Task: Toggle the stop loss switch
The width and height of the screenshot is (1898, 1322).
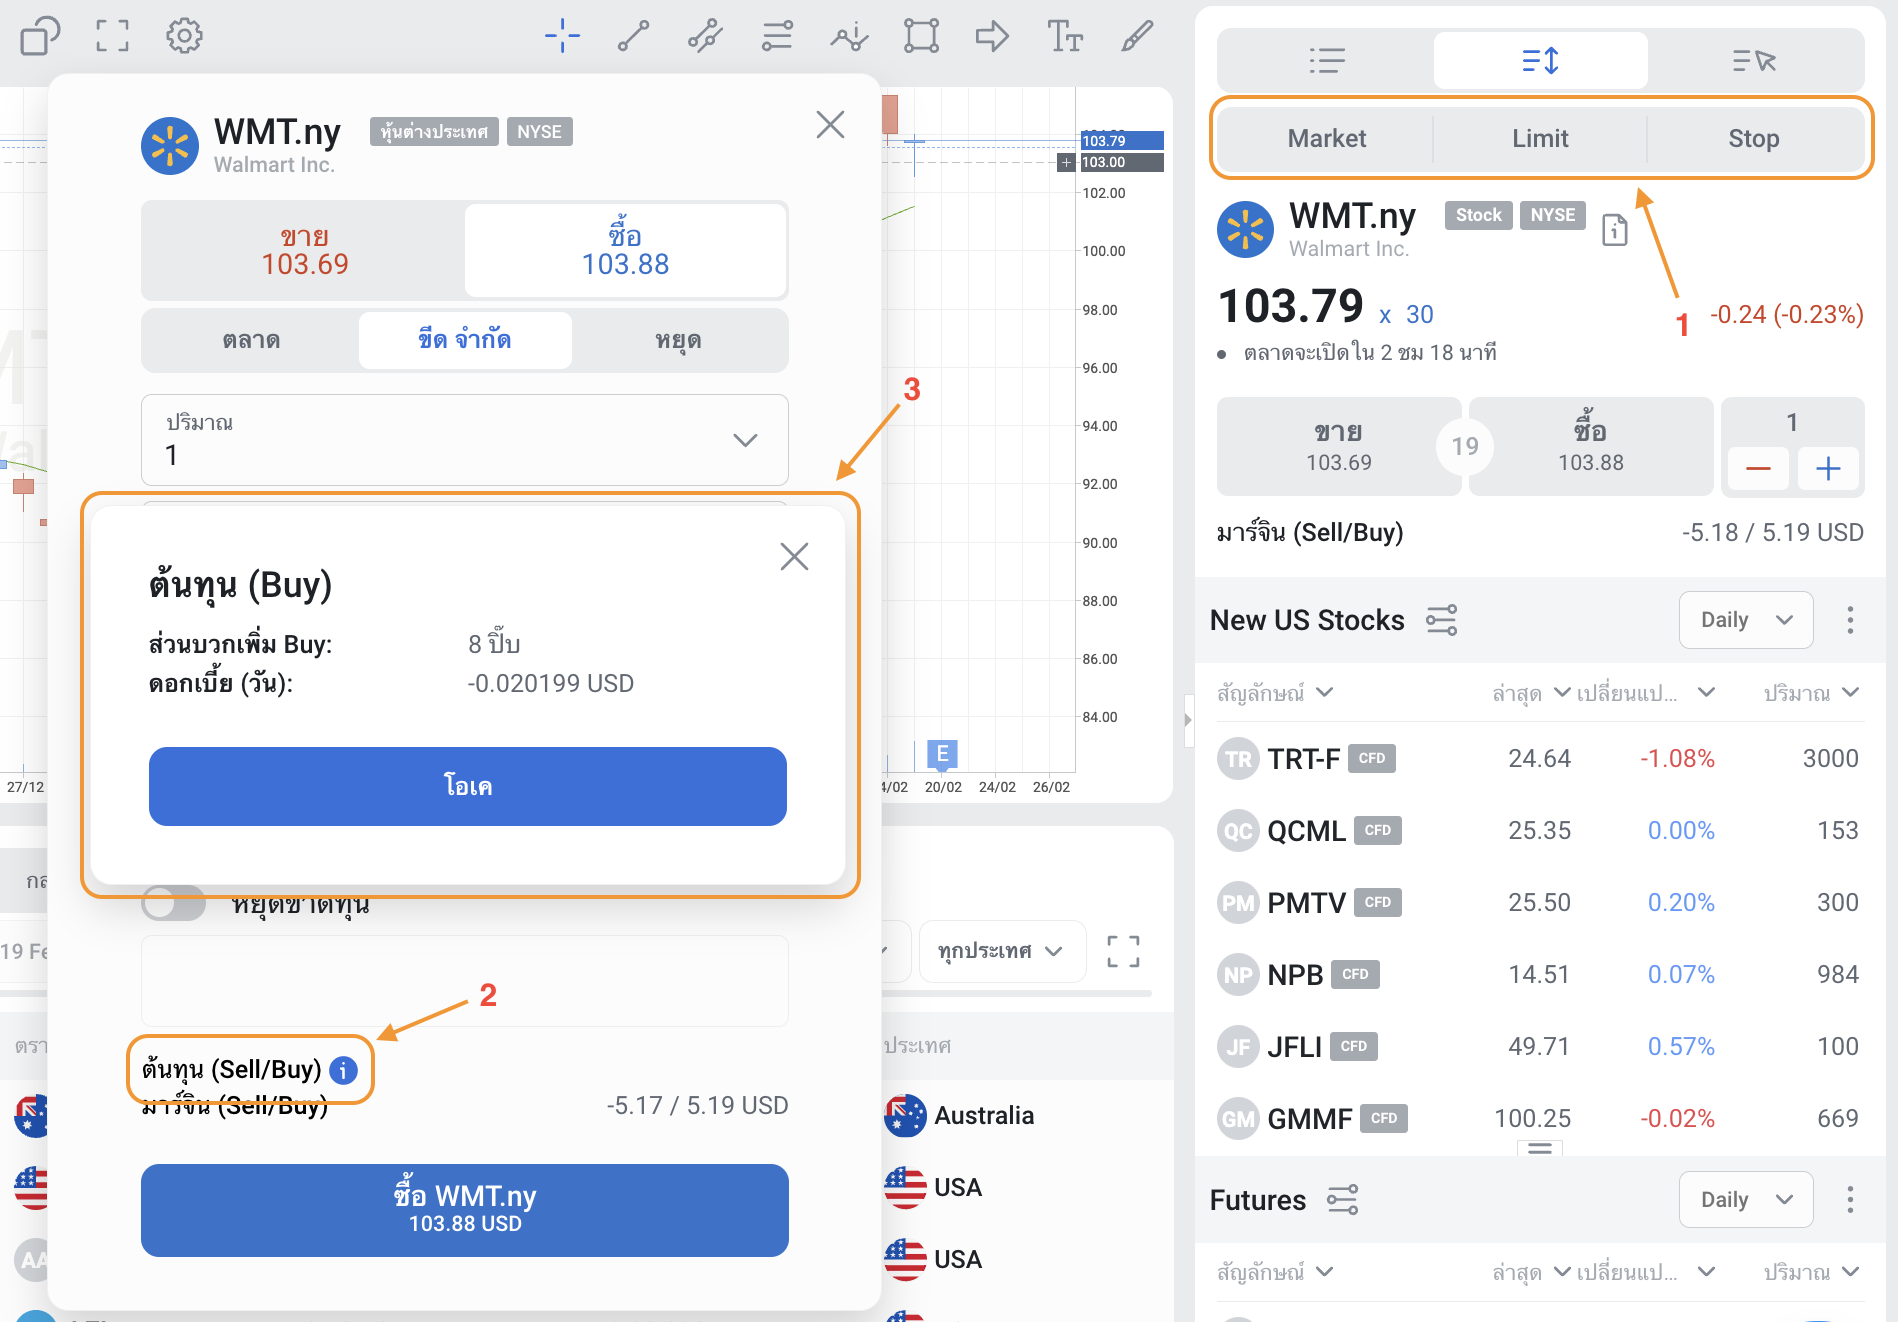Action: coord(173,903)
